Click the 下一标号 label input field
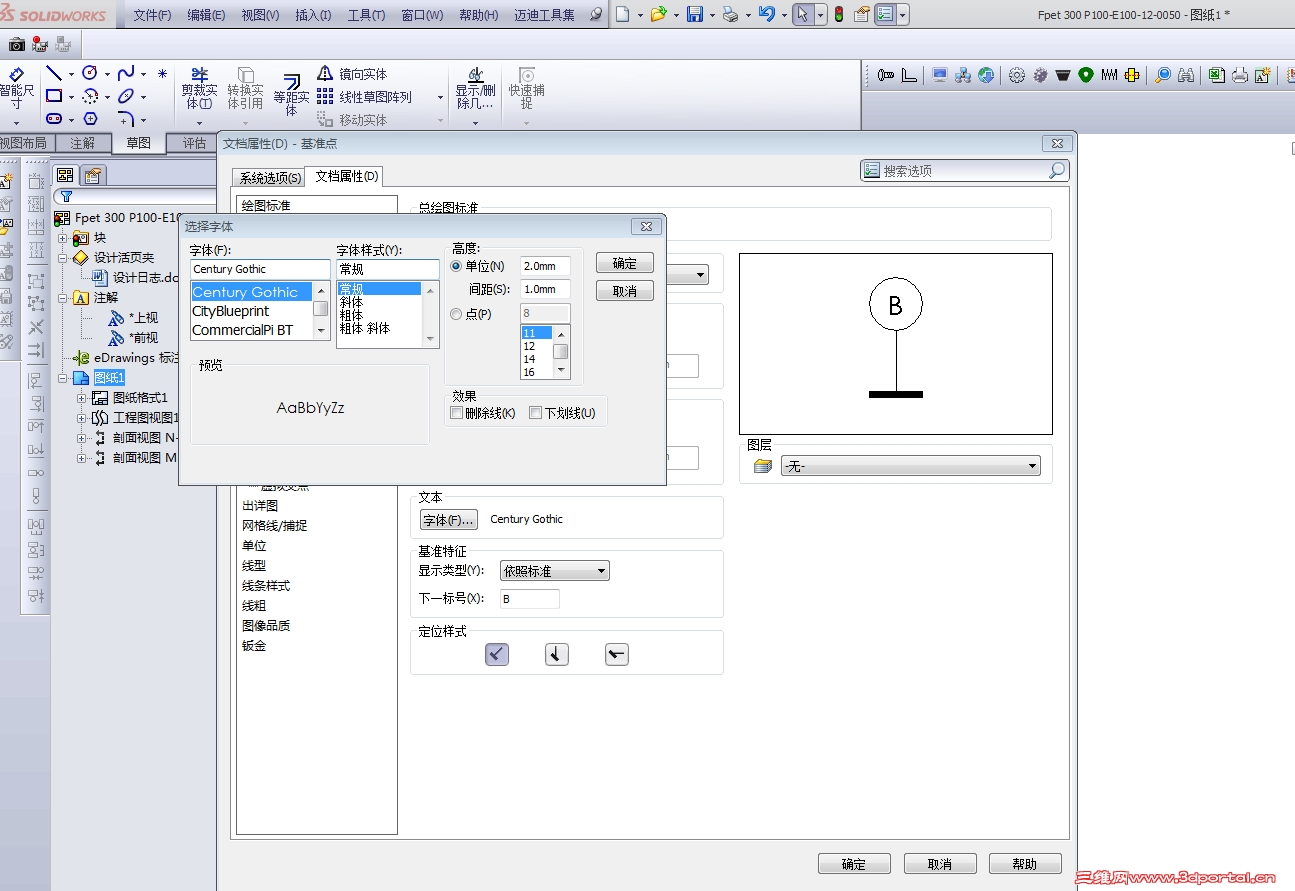Viewport: 1295px width, 891px height. (x=529, y=599)
